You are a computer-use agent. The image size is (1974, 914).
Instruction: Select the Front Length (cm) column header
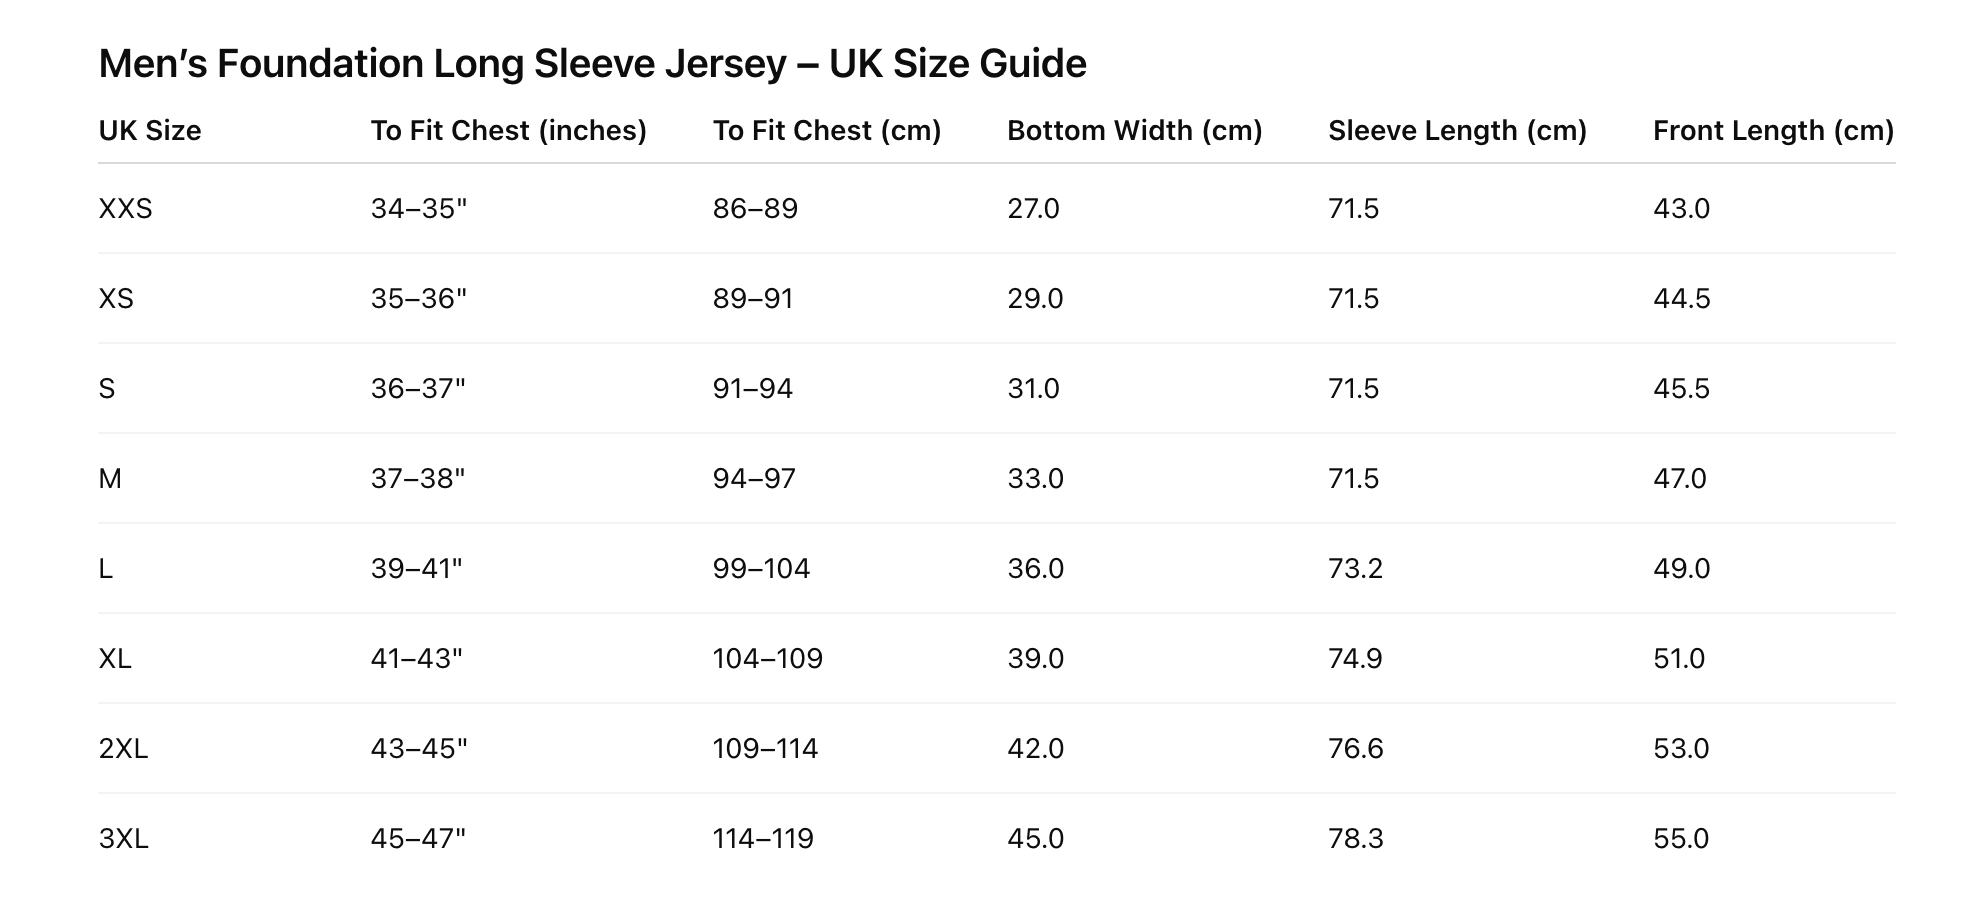(x=1773, y=131)
